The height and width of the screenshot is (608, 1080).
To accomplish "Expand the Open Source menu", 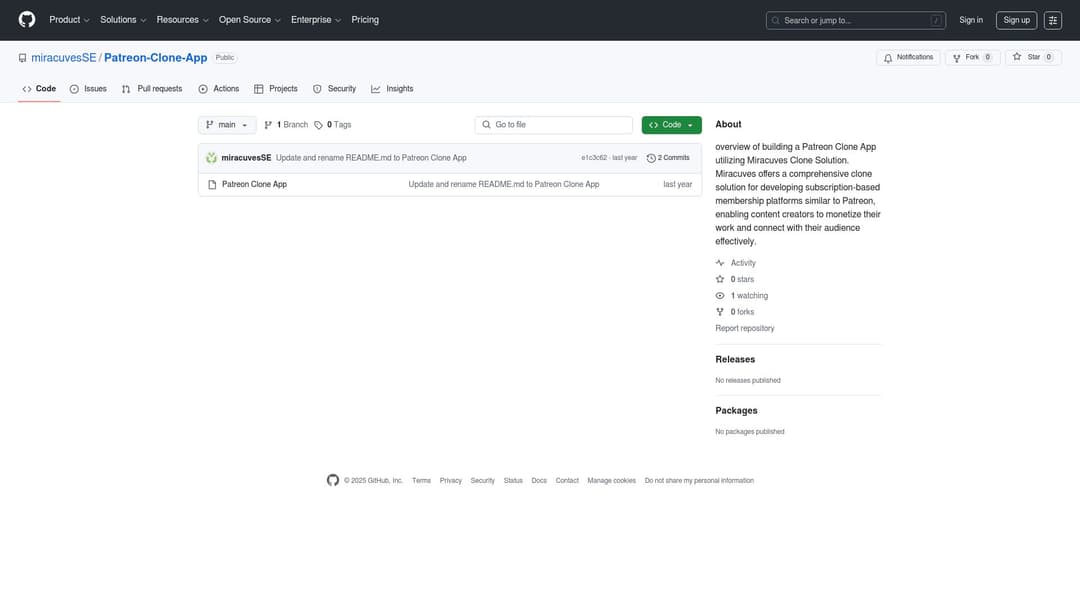I will (x=249, y=20).
